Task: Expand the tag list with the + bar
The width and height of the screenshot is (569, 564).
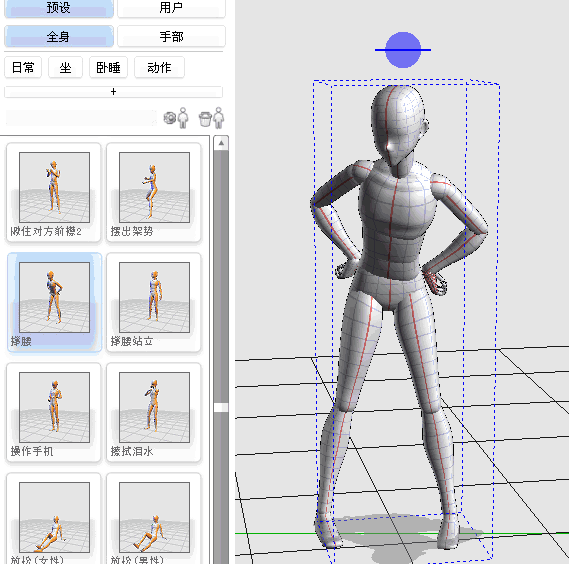Action: [x=113, y=92]
